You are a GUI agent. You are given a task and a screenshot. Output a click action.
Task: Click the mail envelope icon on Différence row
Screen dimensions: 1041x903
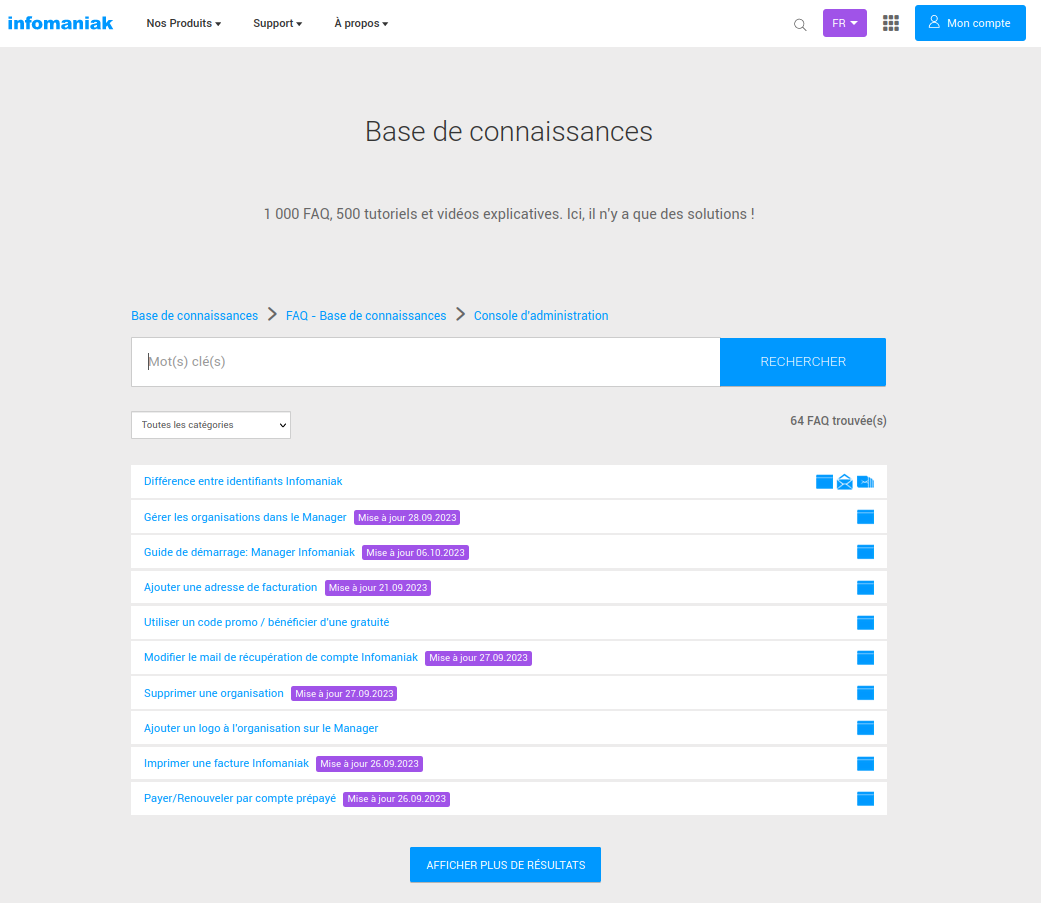click(844, 482)
